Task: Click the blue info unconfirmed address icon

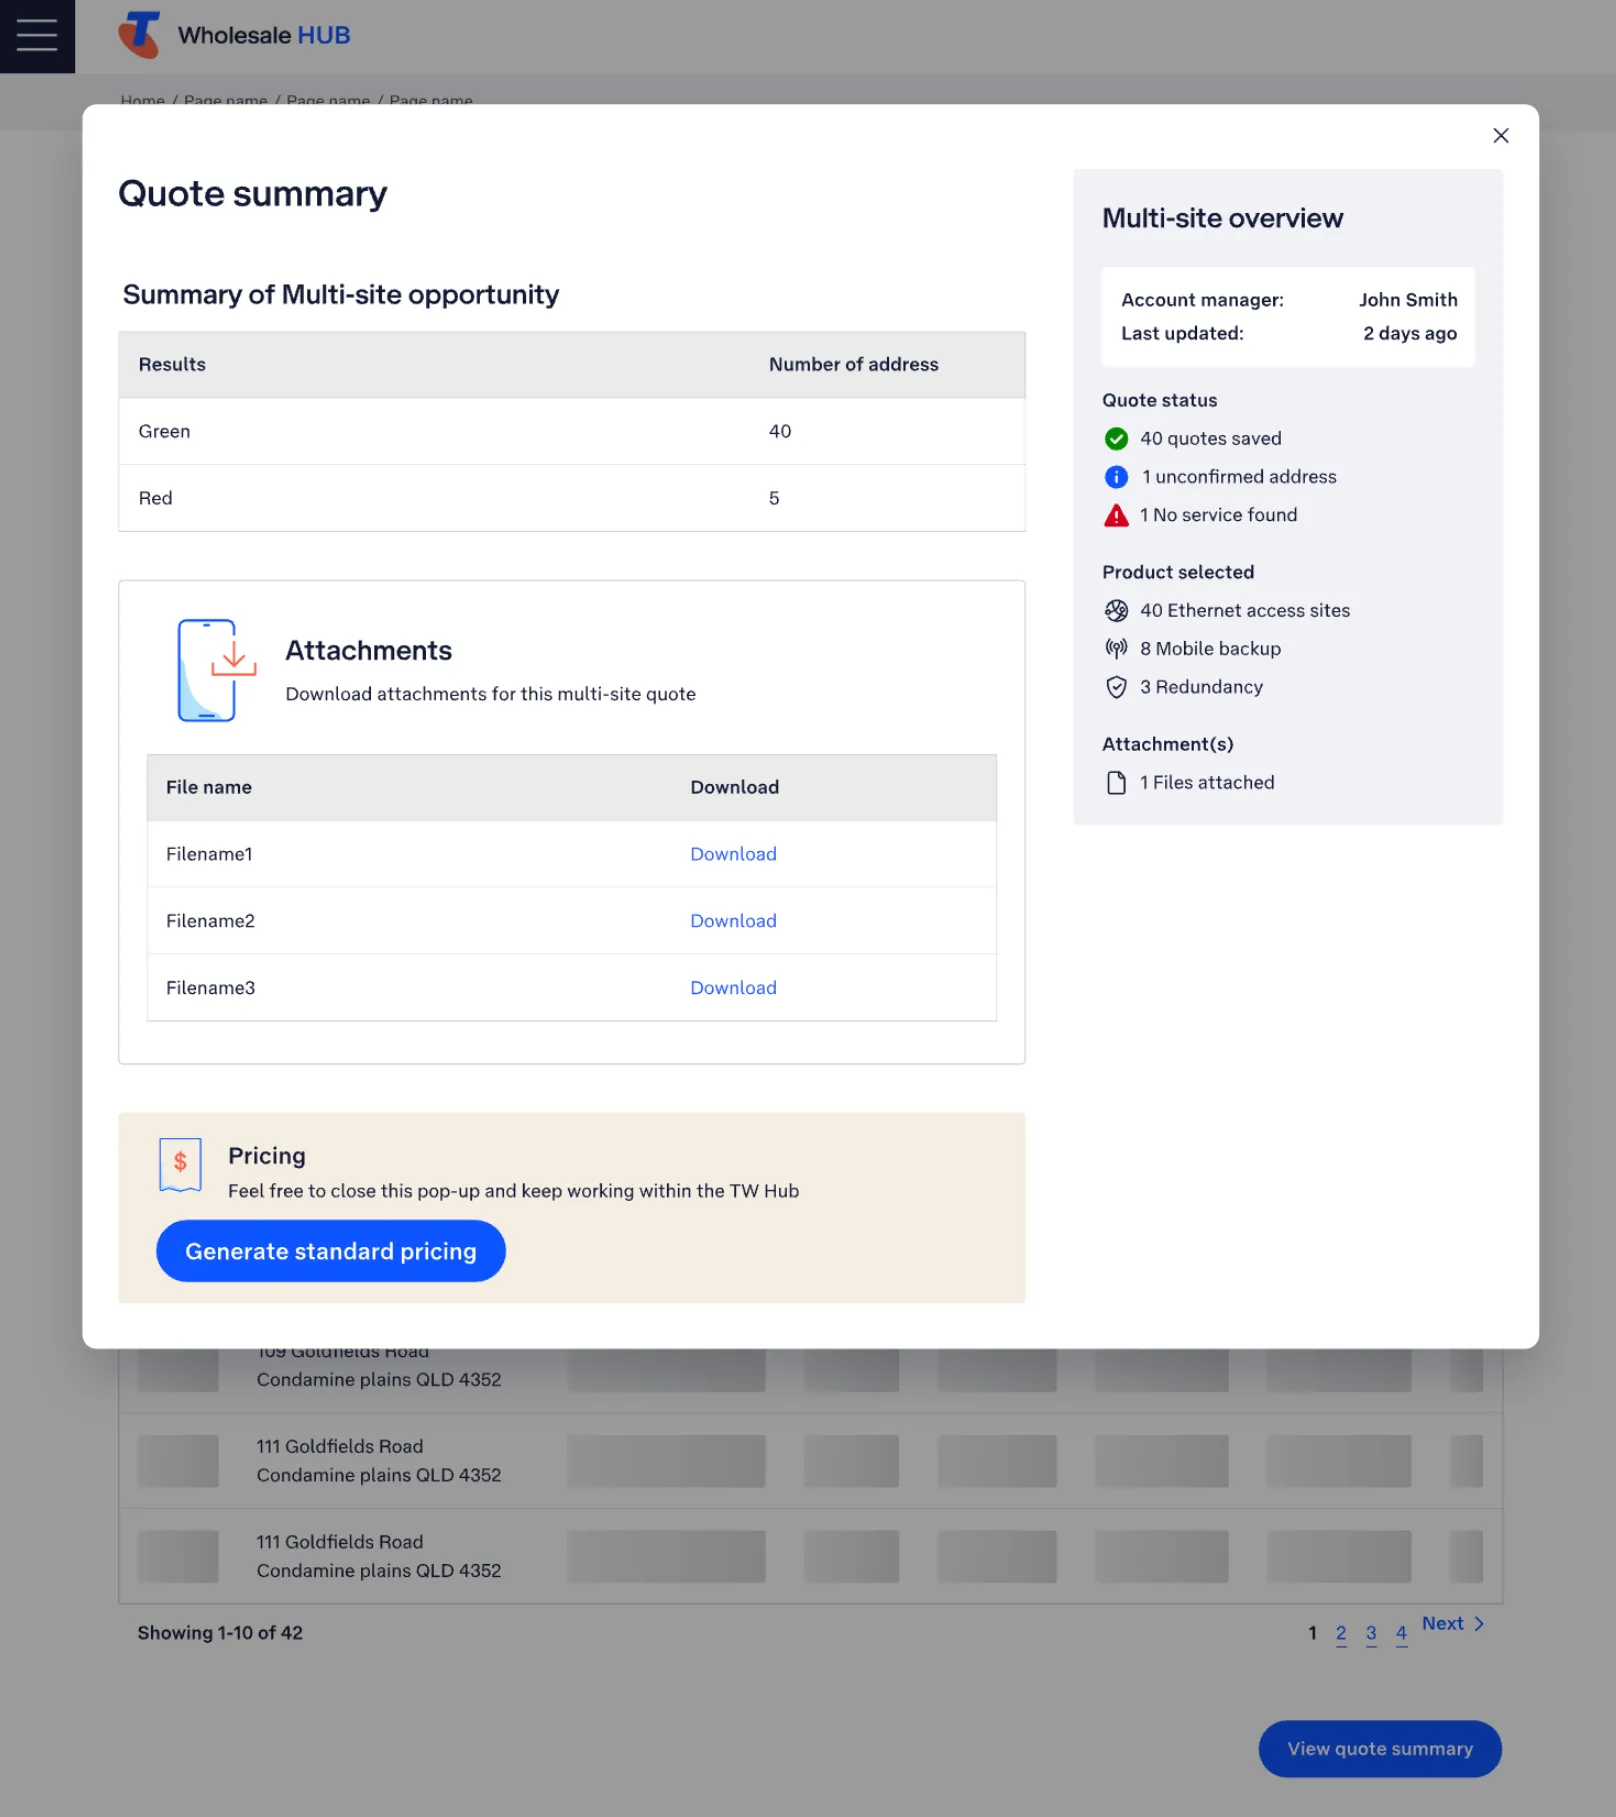Action: click(1116, 477)
